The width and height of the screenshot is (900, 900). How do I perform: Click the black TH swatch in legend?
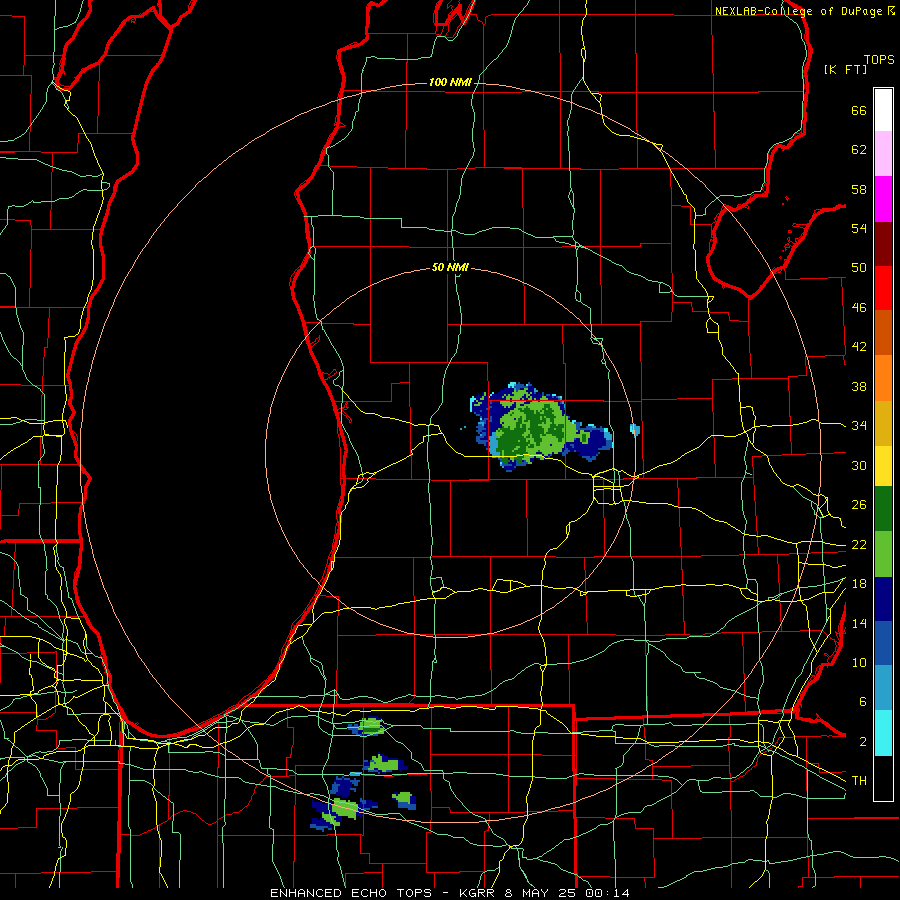click(x=883, y=778)
